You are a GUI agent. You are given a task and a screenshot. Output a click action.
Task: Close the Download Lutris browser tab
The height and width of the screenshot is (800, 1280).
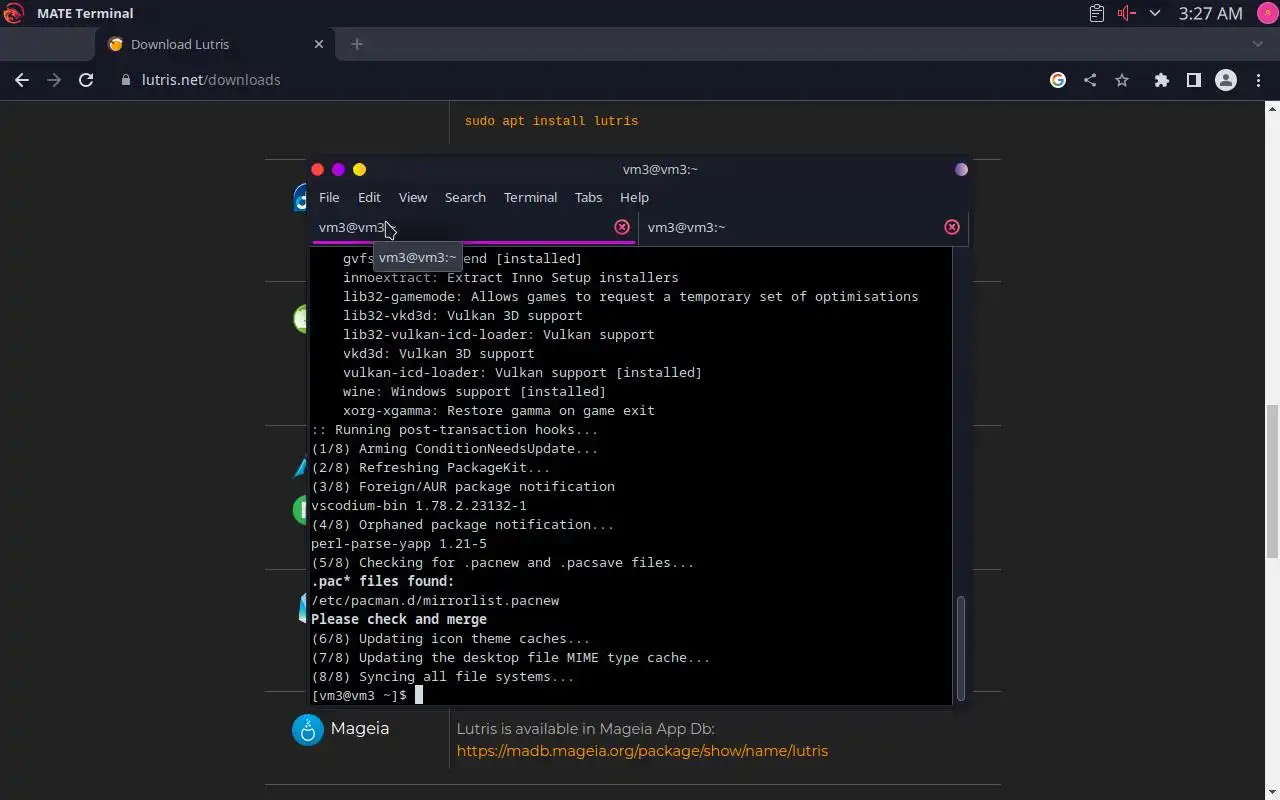(x=319, y=44)
